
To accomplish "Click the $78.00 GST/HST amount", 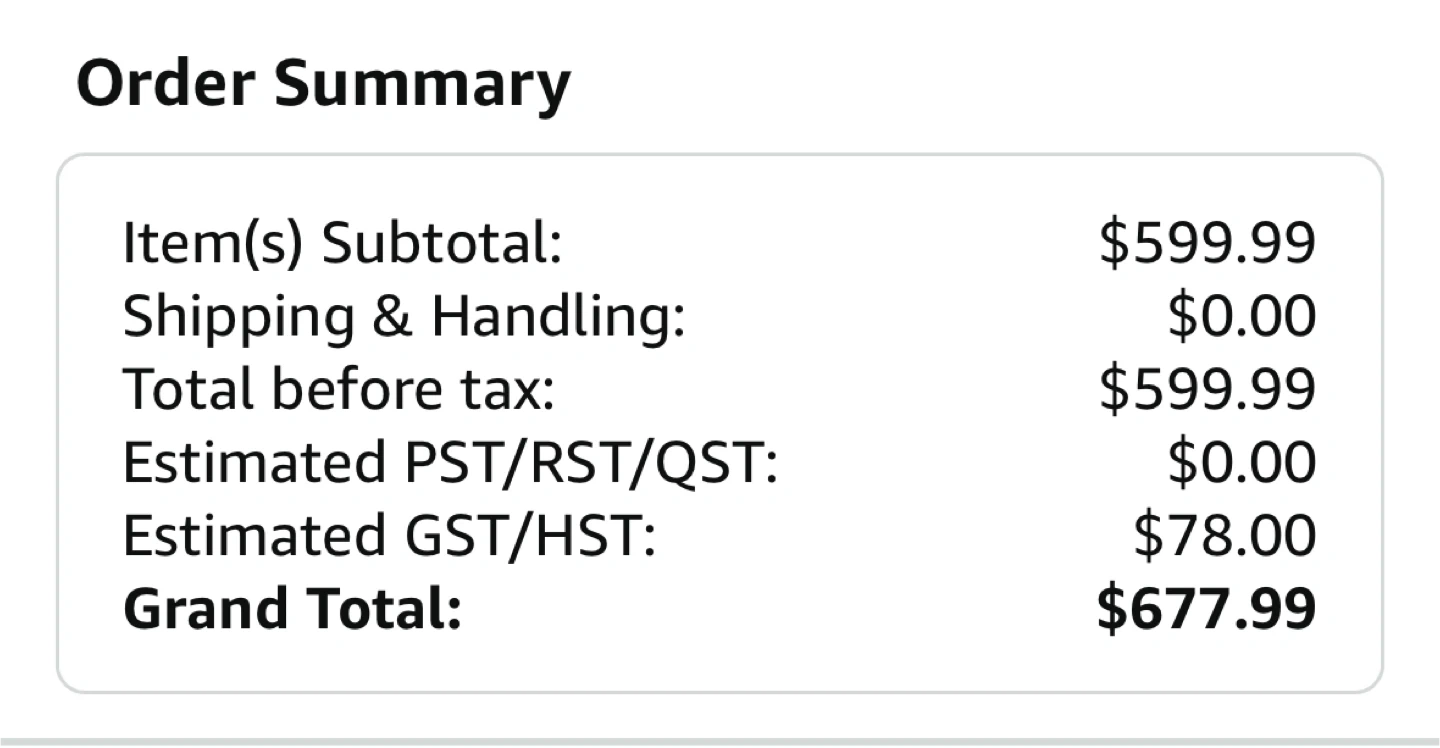I will coord(1224,536).
